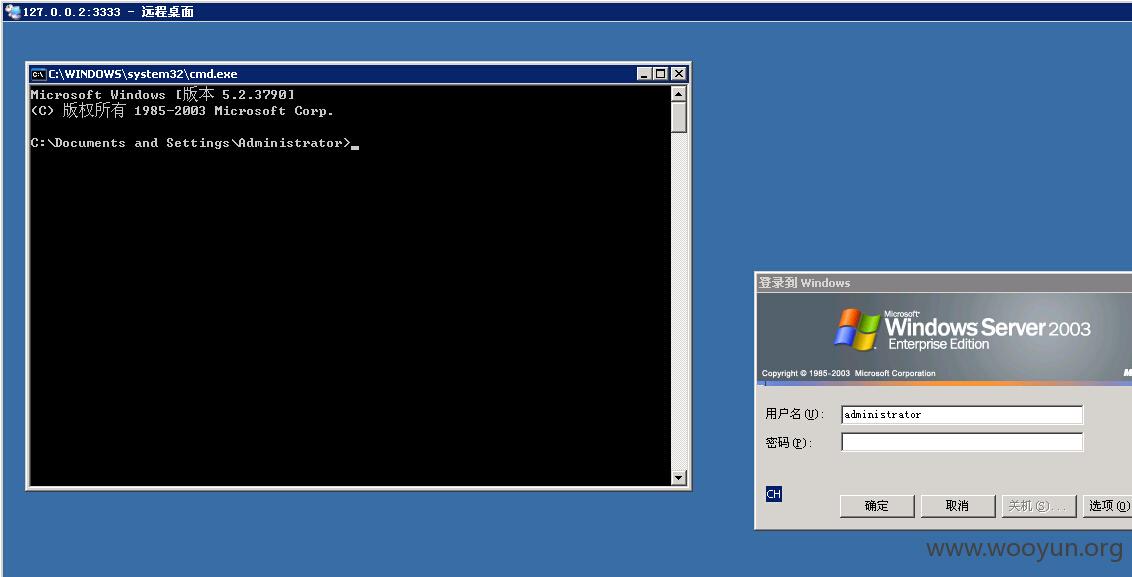Minimize the cmd.exe window
The image size is (1132, 577).
tap(645, 74)
